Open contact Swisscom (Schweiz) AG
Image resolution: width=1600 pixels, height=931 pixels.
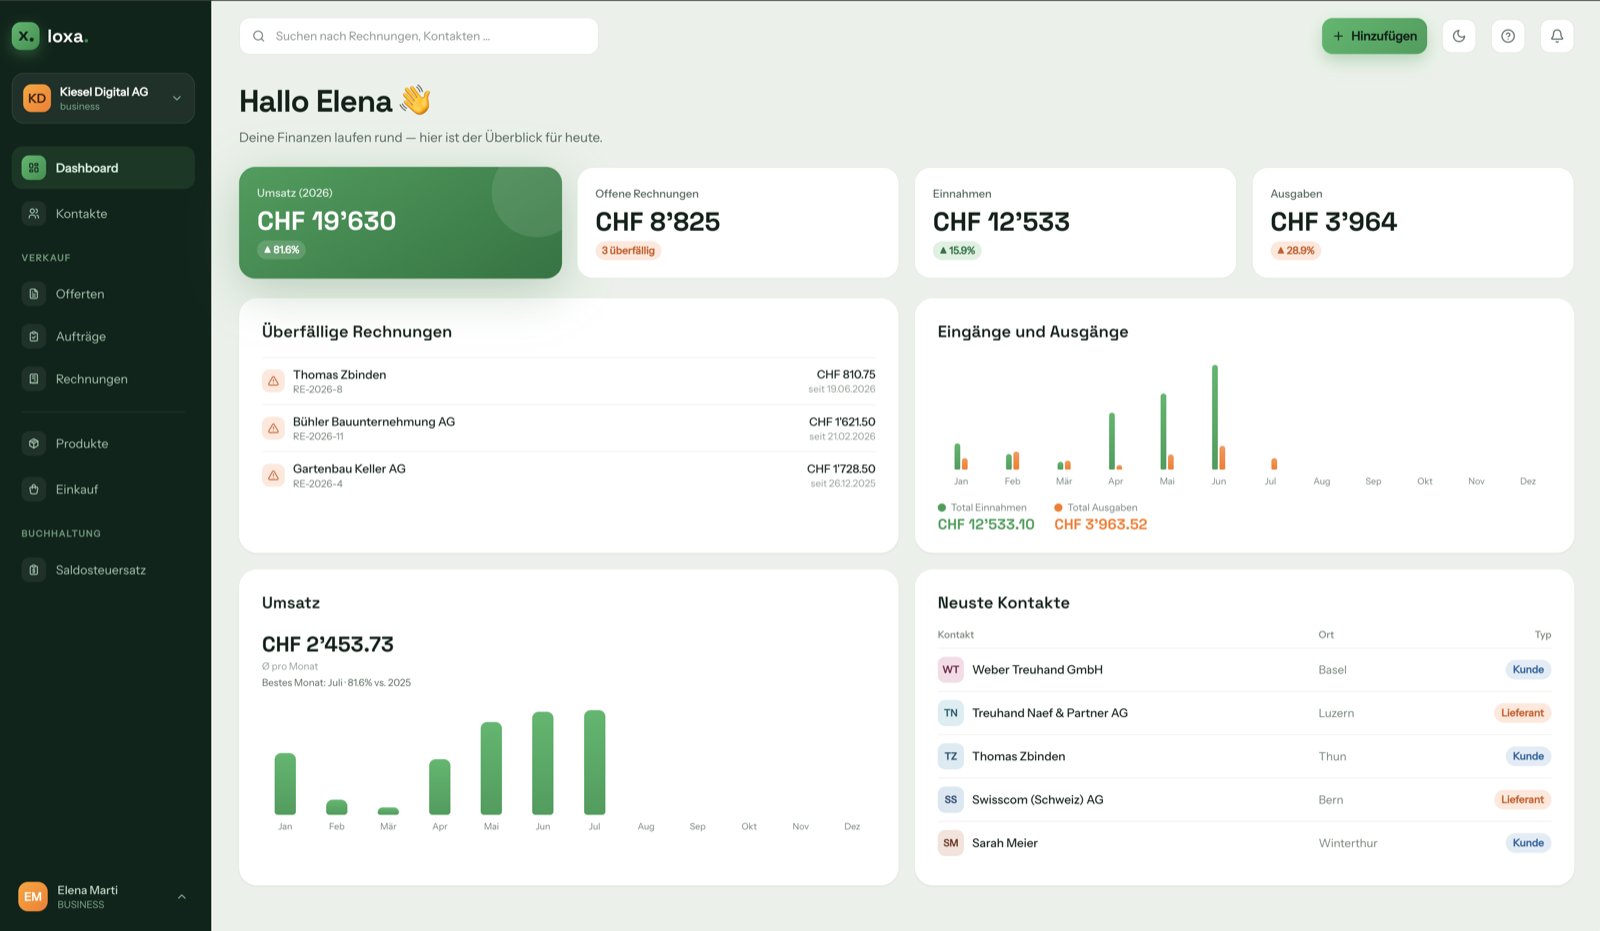point(1244,800)
